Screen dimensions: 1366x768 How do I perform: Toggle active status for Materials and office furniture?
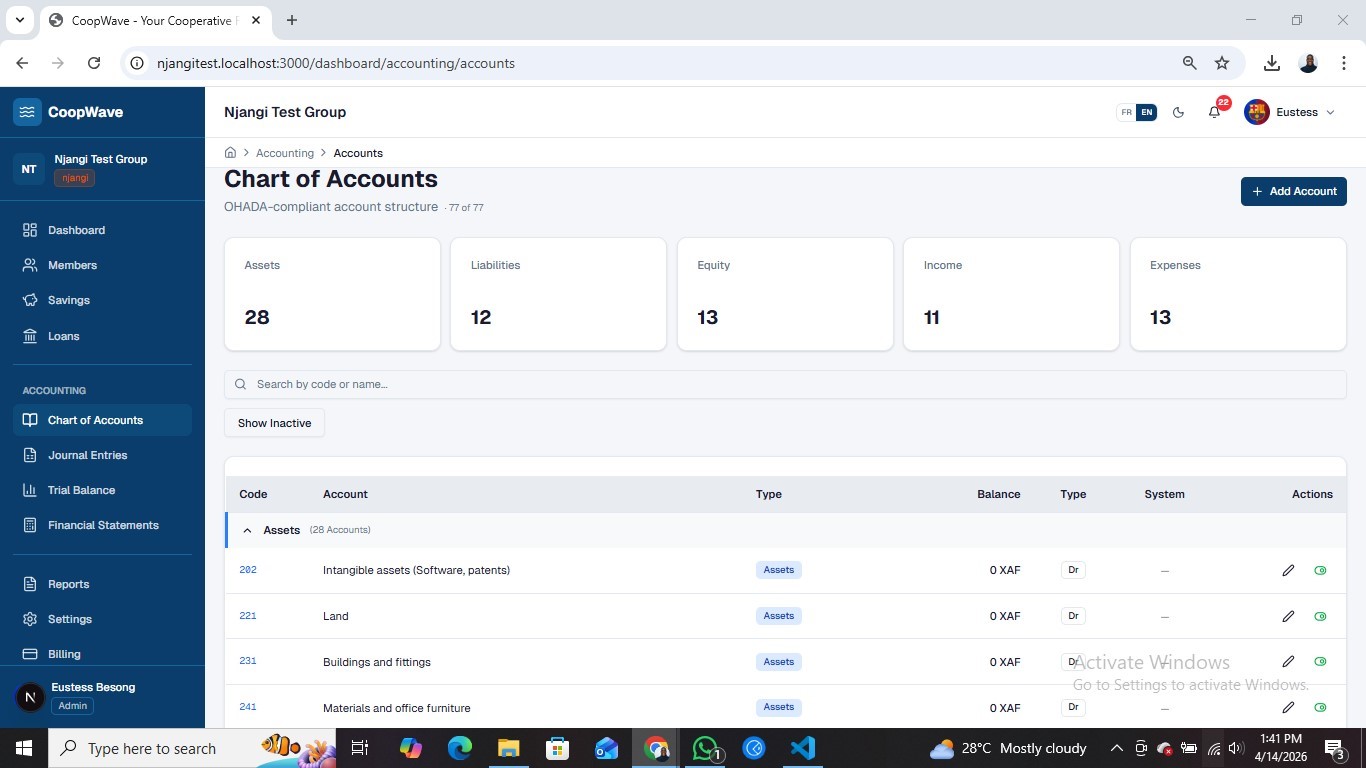1320,708
